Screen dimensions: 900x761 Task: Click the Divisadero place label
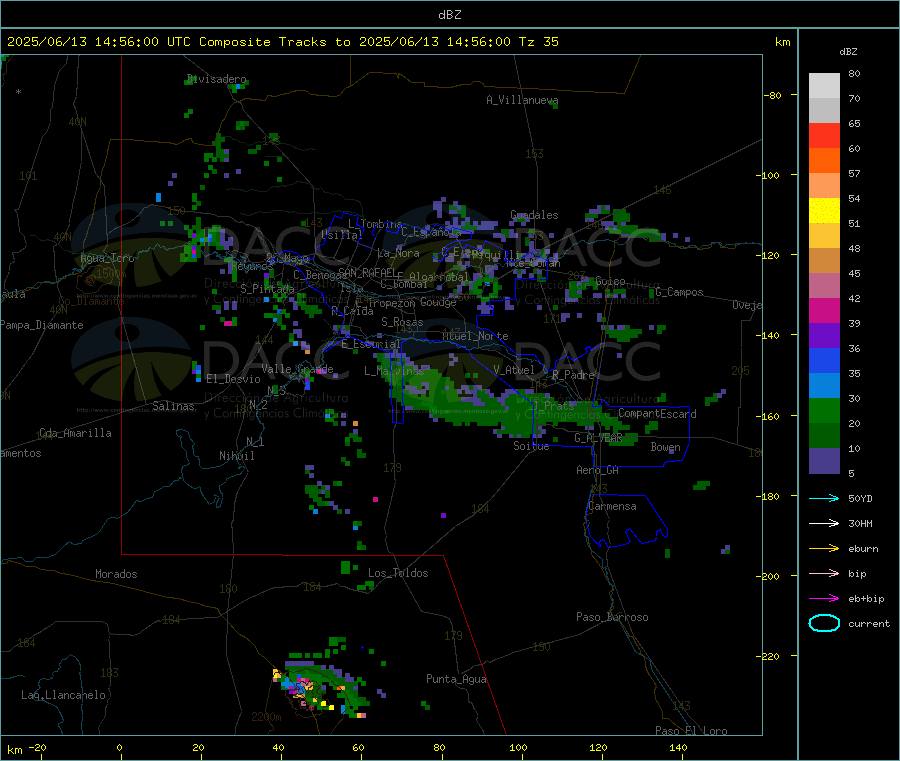point(216,79)
